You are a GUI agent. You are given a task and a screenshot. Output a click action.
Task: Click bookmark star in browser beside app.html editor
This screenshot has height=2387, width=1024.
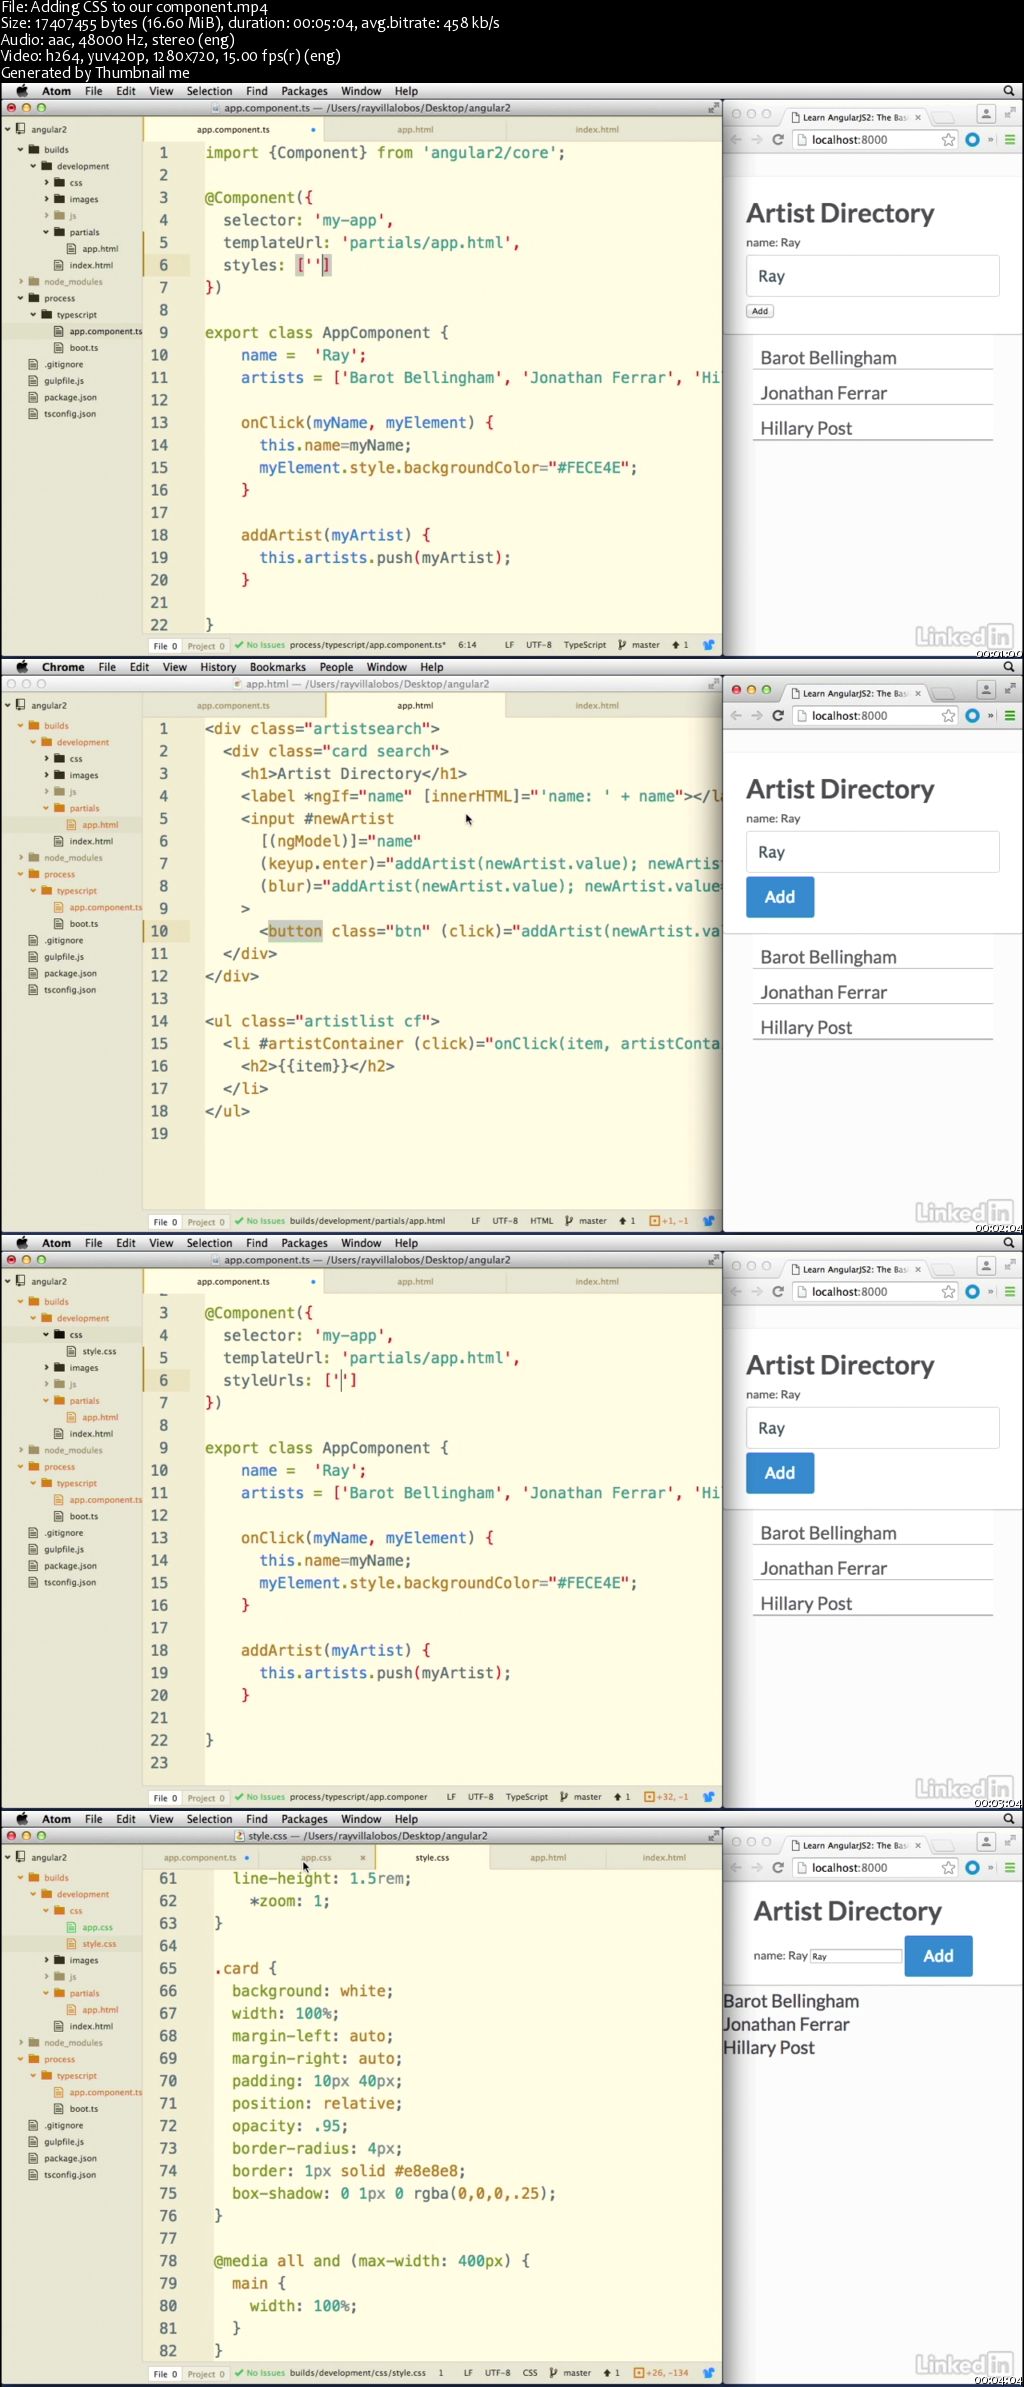point(948,716)
